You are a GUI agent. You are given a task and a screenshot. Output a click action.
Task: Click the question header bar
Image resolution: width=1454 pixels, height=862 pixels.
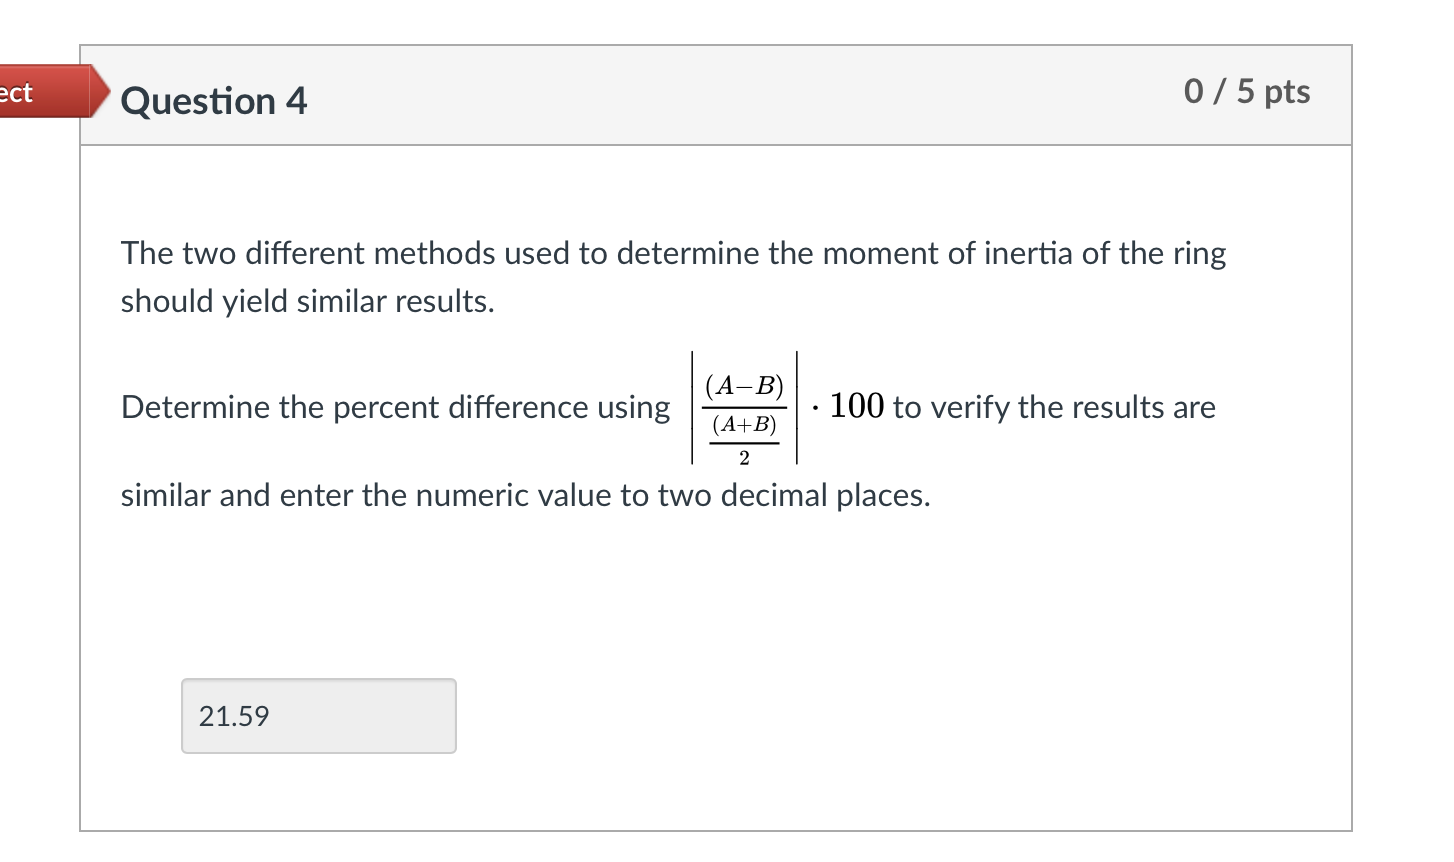(700, 95)
